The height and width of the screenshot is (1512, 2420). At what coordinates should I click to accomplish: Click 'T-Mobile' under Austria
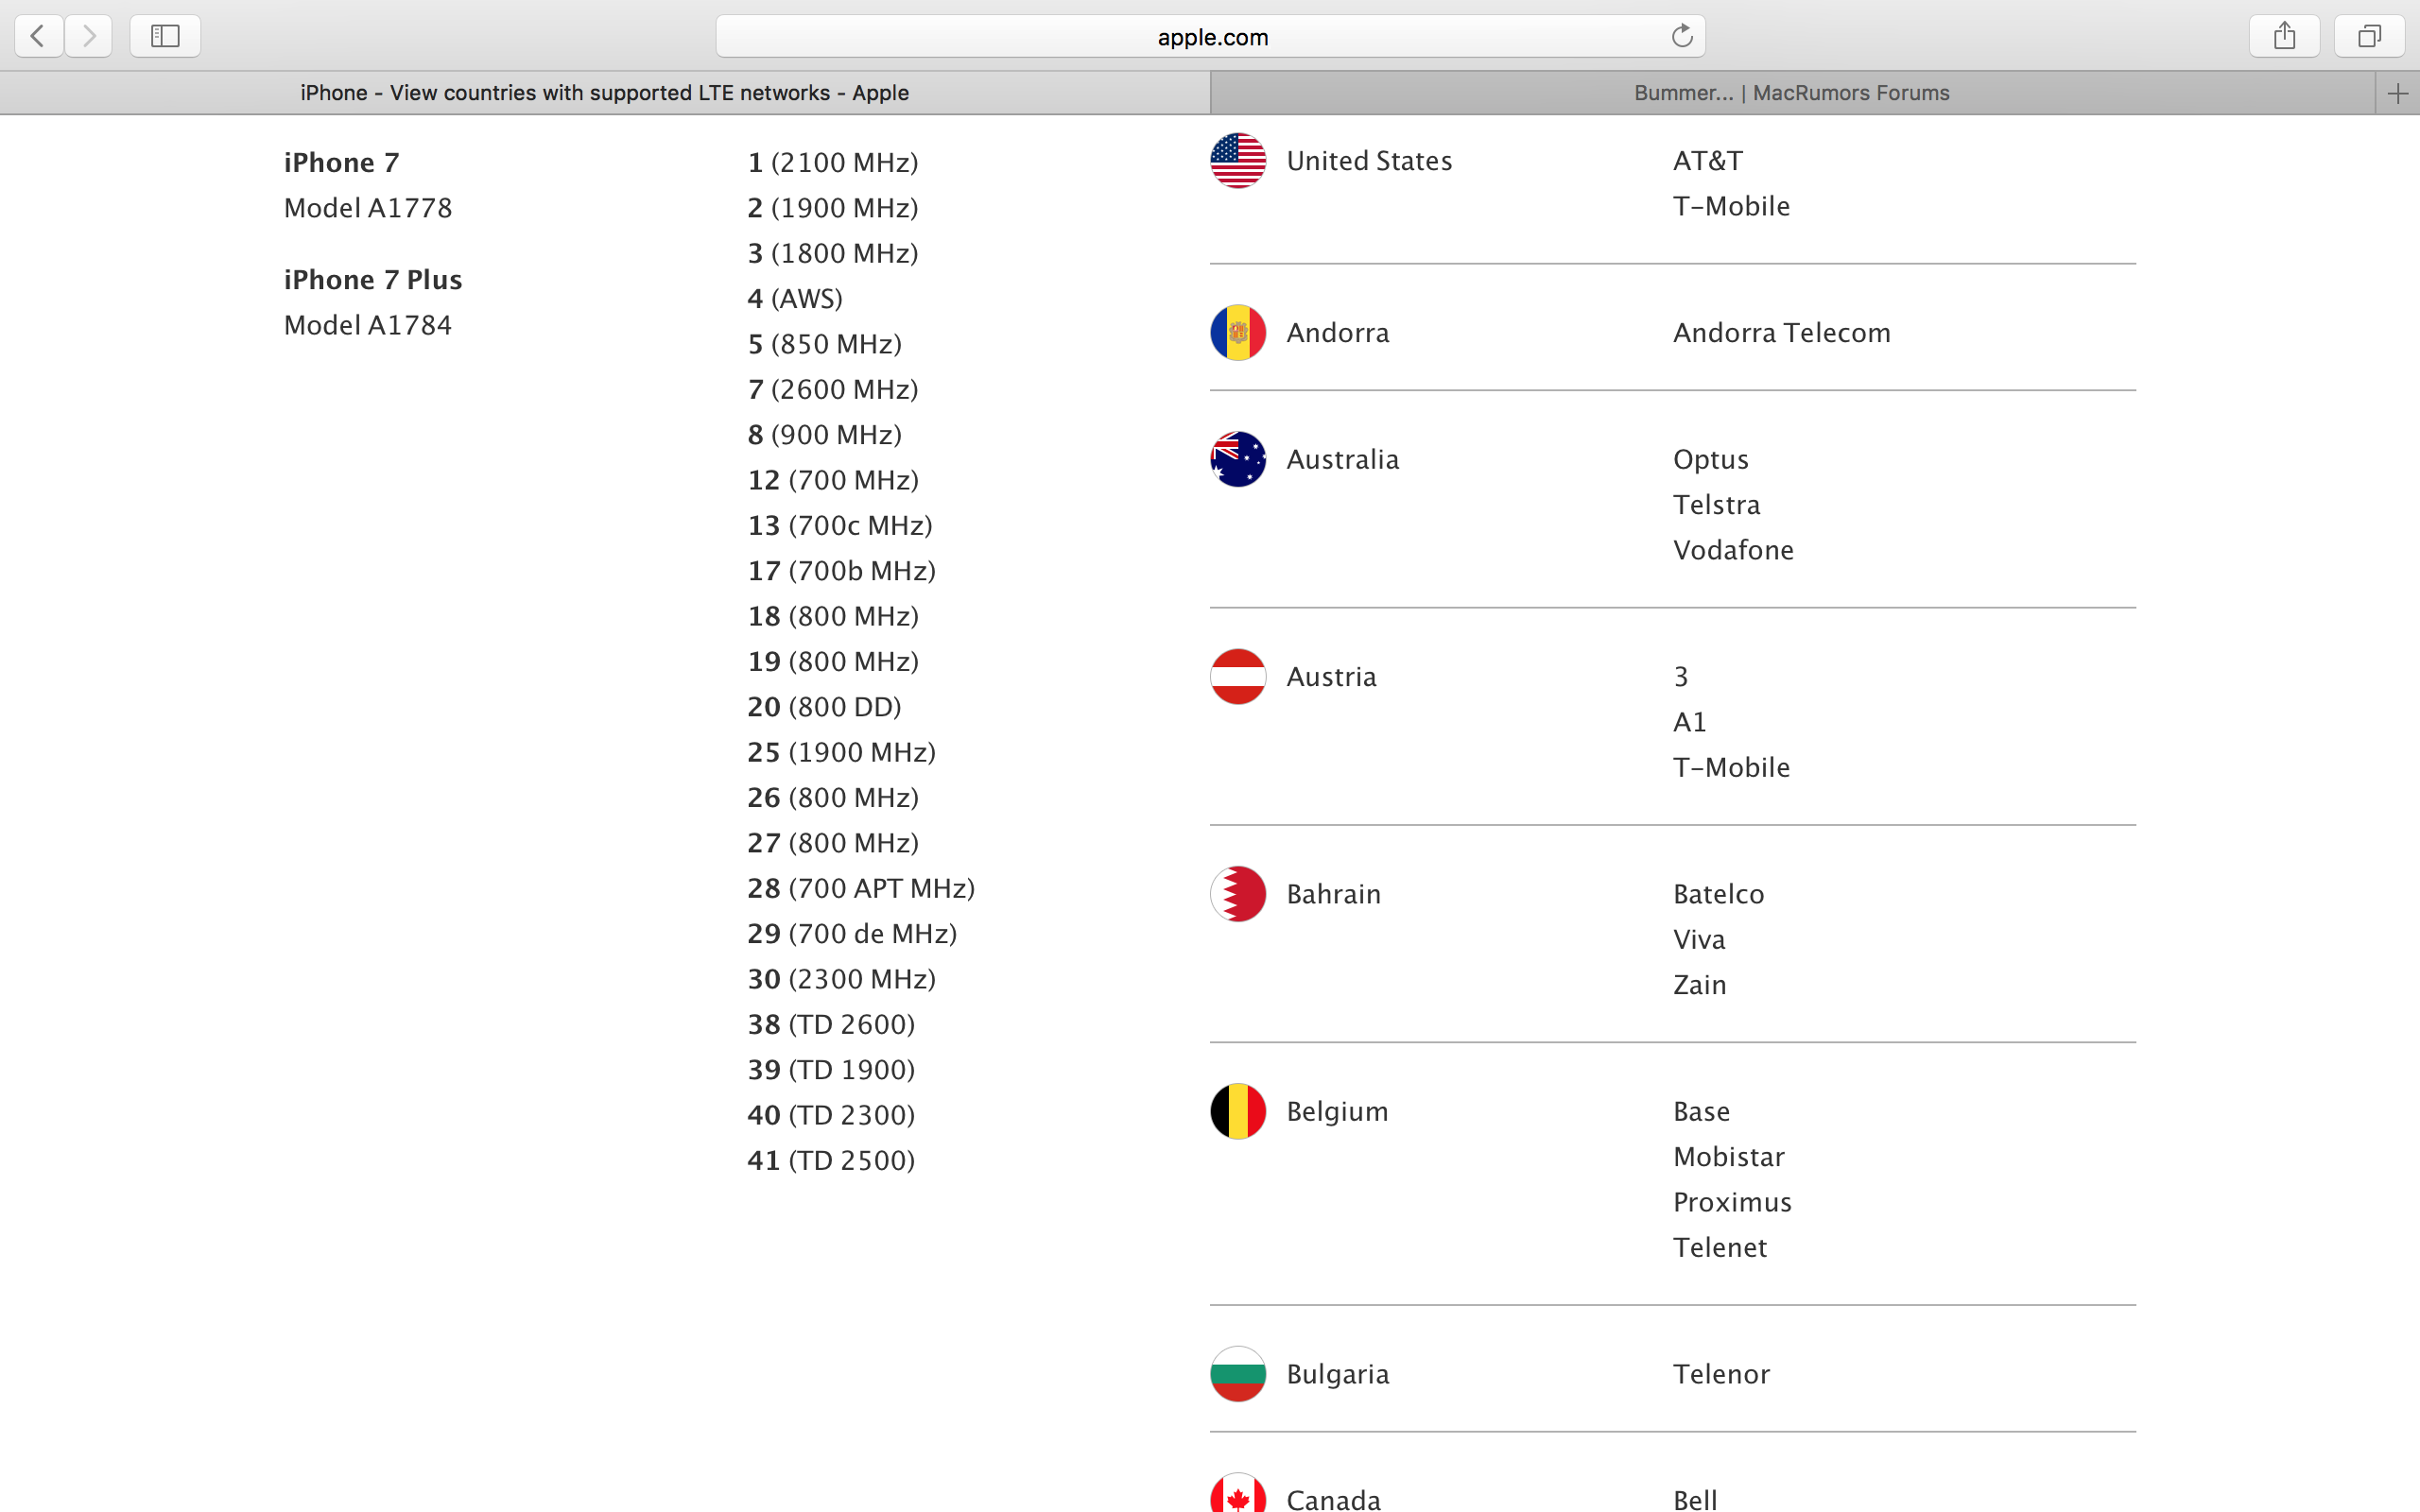click(x=1731, y=767)
